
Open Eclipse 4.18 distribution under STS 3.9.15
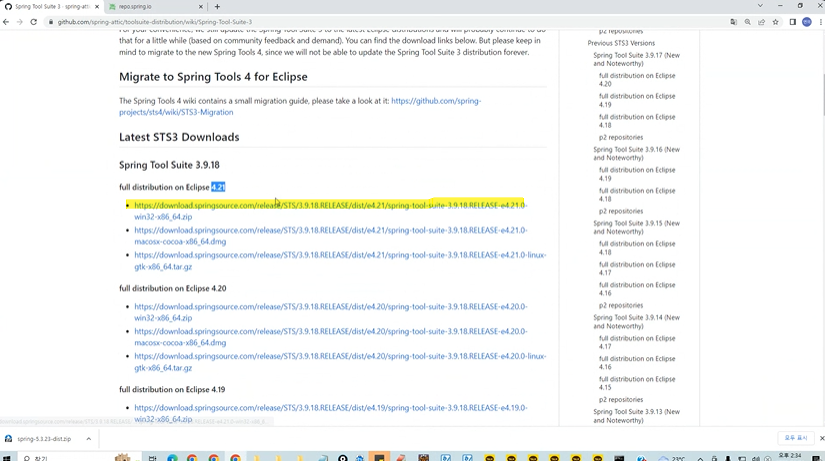637,248
